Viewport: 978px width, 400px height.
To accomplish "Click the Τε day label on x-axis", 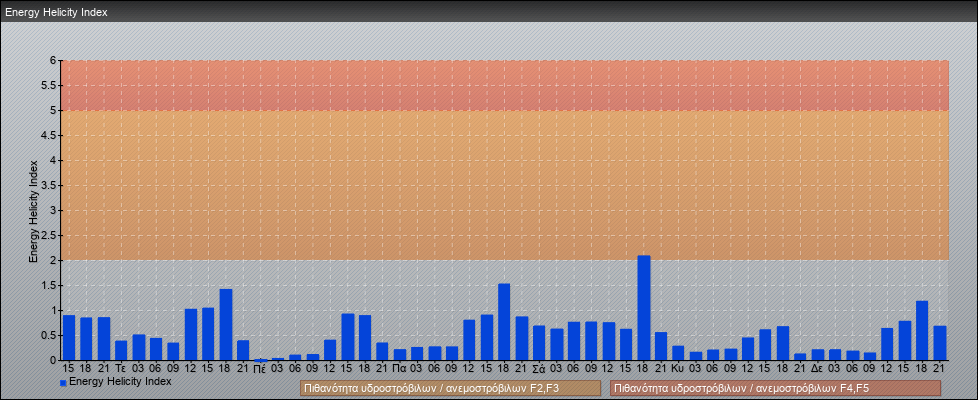I will pyautogui.click(x=121, y=369).
